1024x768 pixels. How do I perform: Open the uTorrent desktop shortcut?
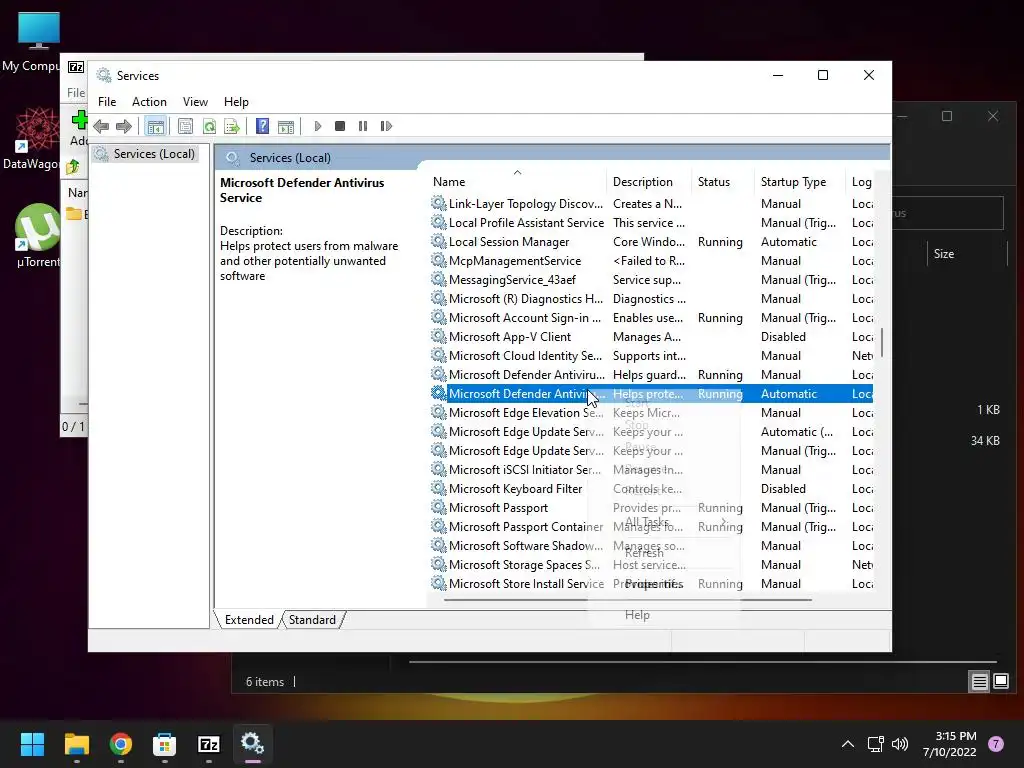pyautogui.click(x=37, y=236)
